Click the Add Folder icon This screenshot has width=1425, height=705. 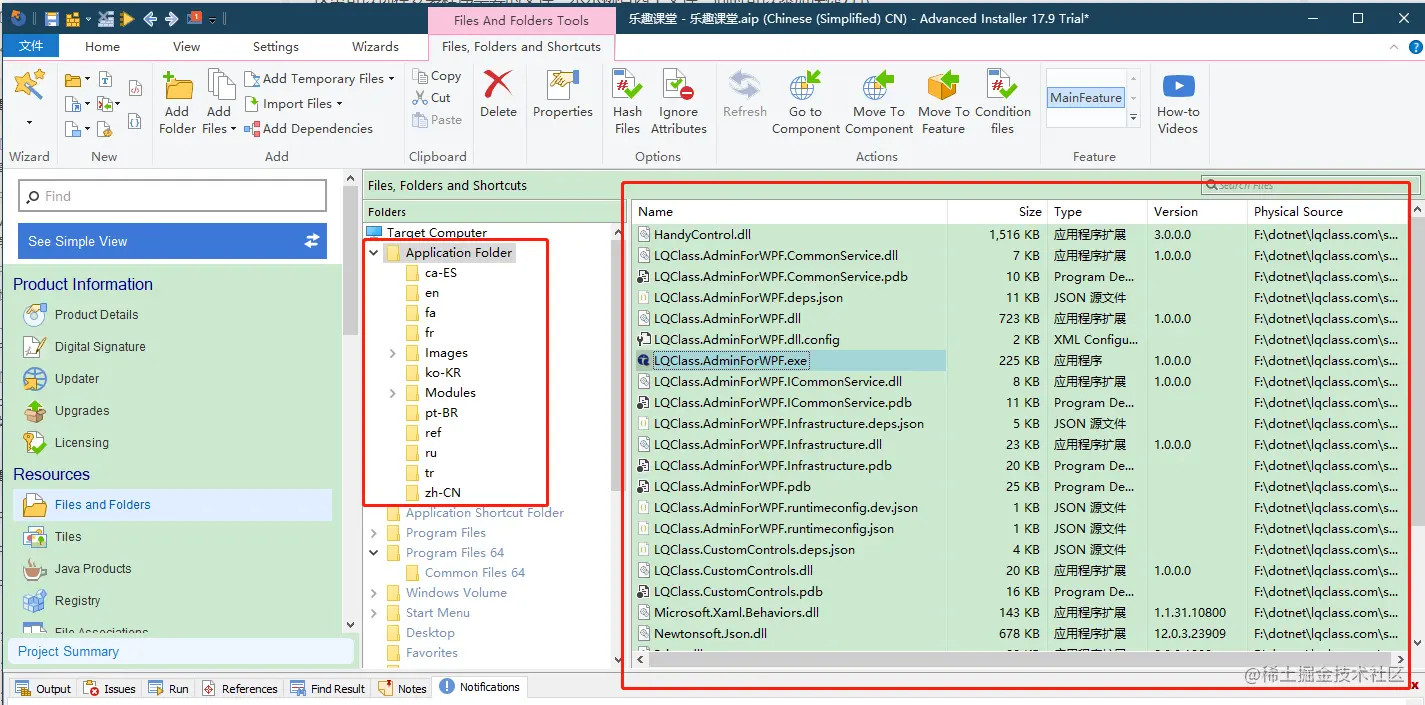click(177, 86)
